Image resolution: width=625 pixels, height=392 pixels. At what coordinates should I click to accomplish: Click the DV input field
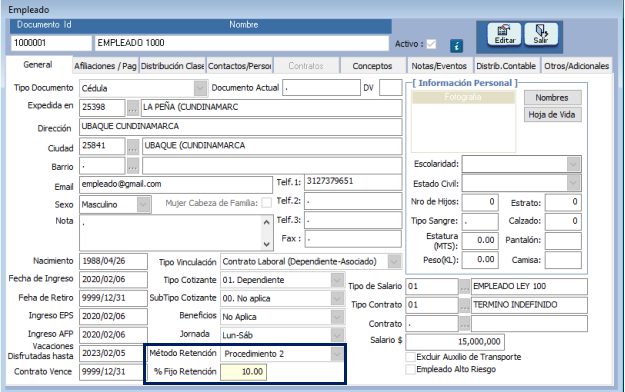pyautogui.click(x=390, y=88)
